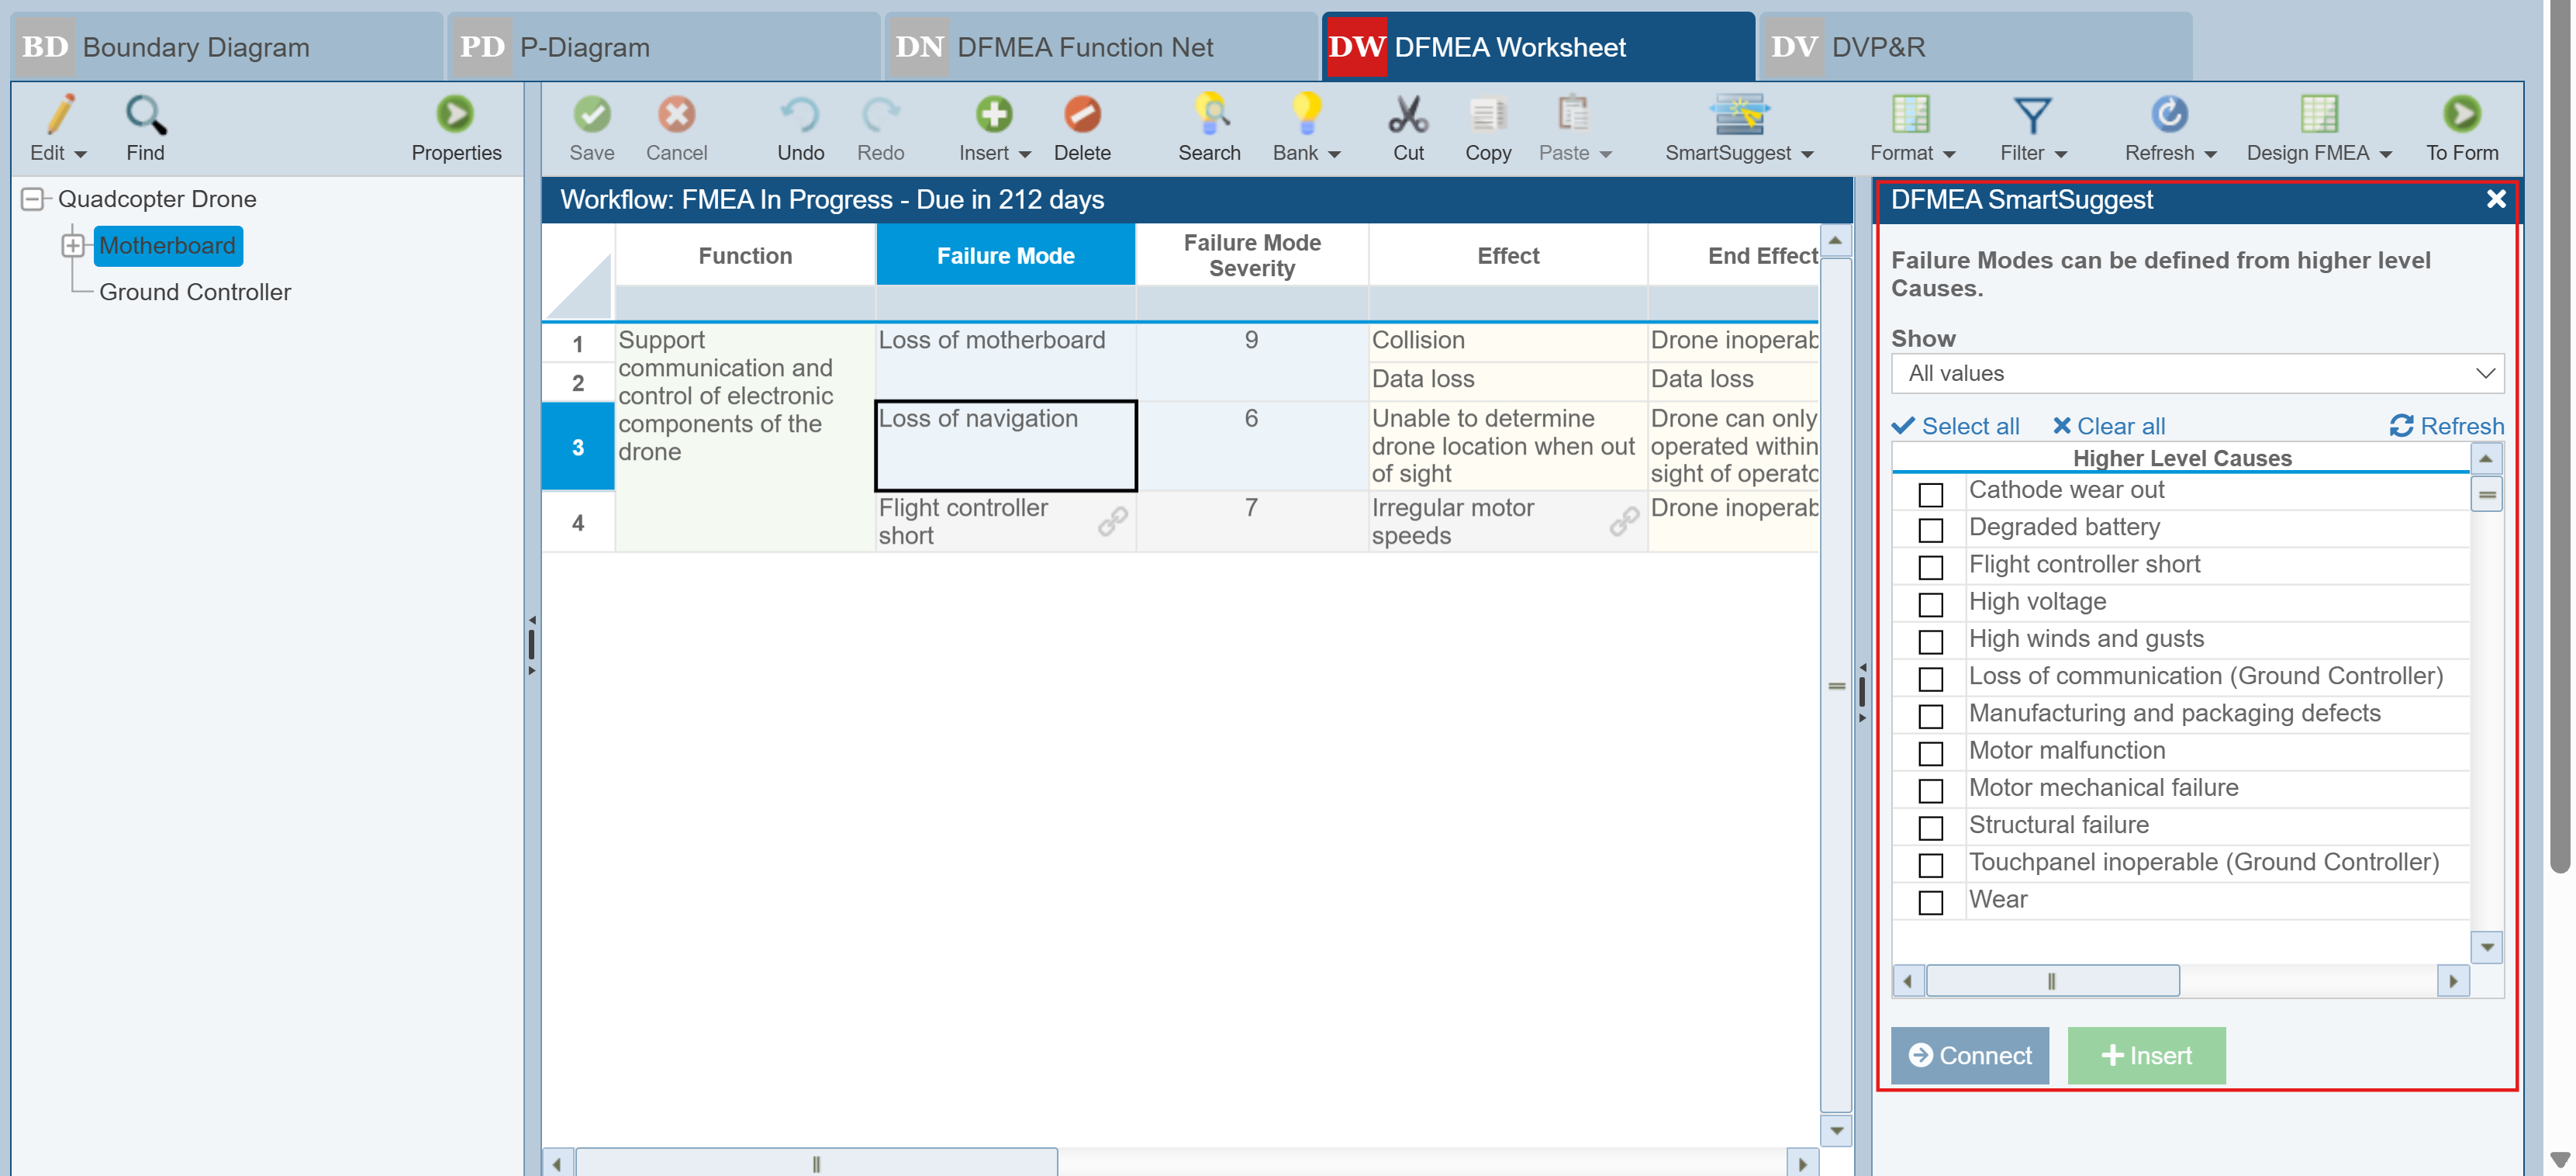Click the worksheet horizontal scrollbar thumb
Viewport: 2576px width, 1176px height.
[816, 1163]
